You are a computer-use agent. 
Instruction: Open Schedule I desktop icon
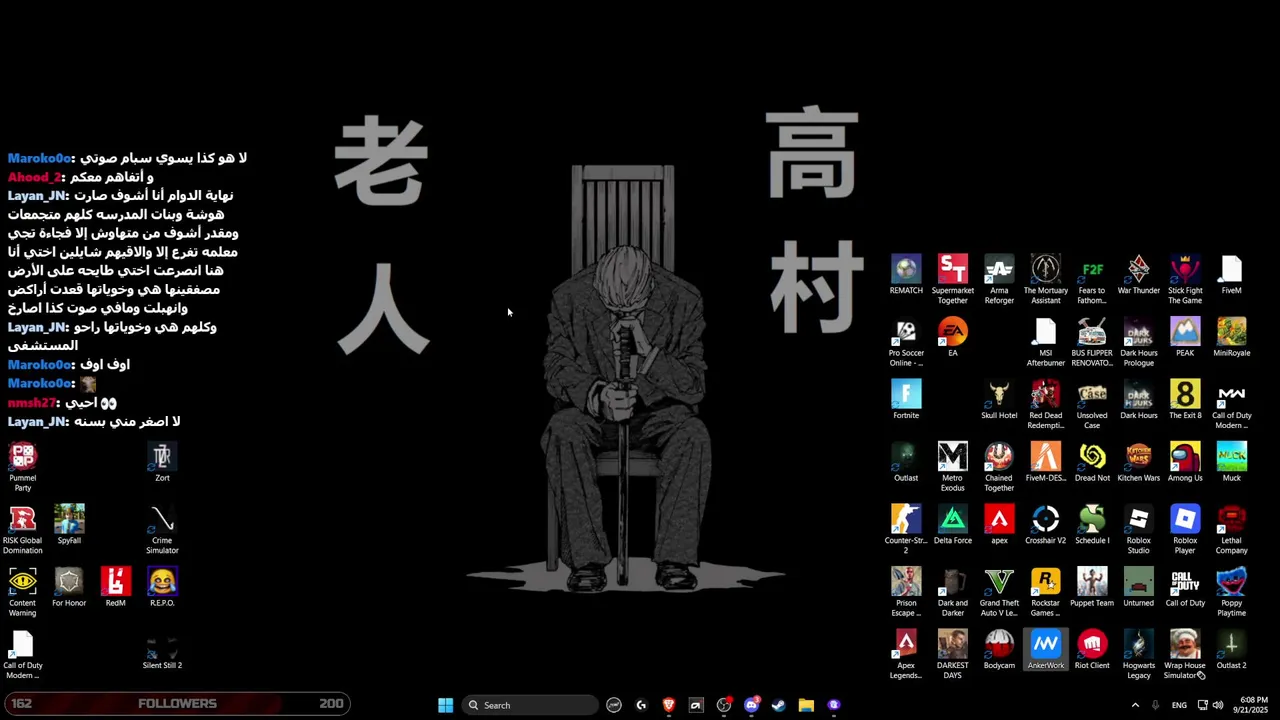tap(1092, 525)
